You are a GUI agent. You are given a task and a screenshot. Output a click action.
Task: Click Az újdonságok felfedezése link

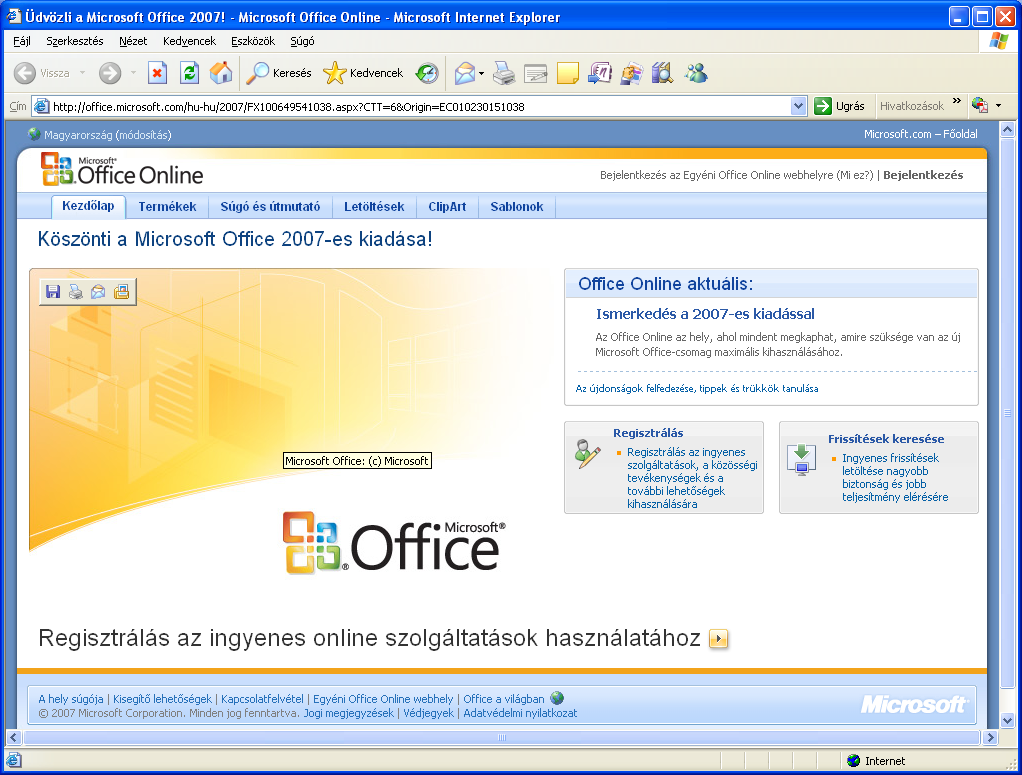point(697,388)
